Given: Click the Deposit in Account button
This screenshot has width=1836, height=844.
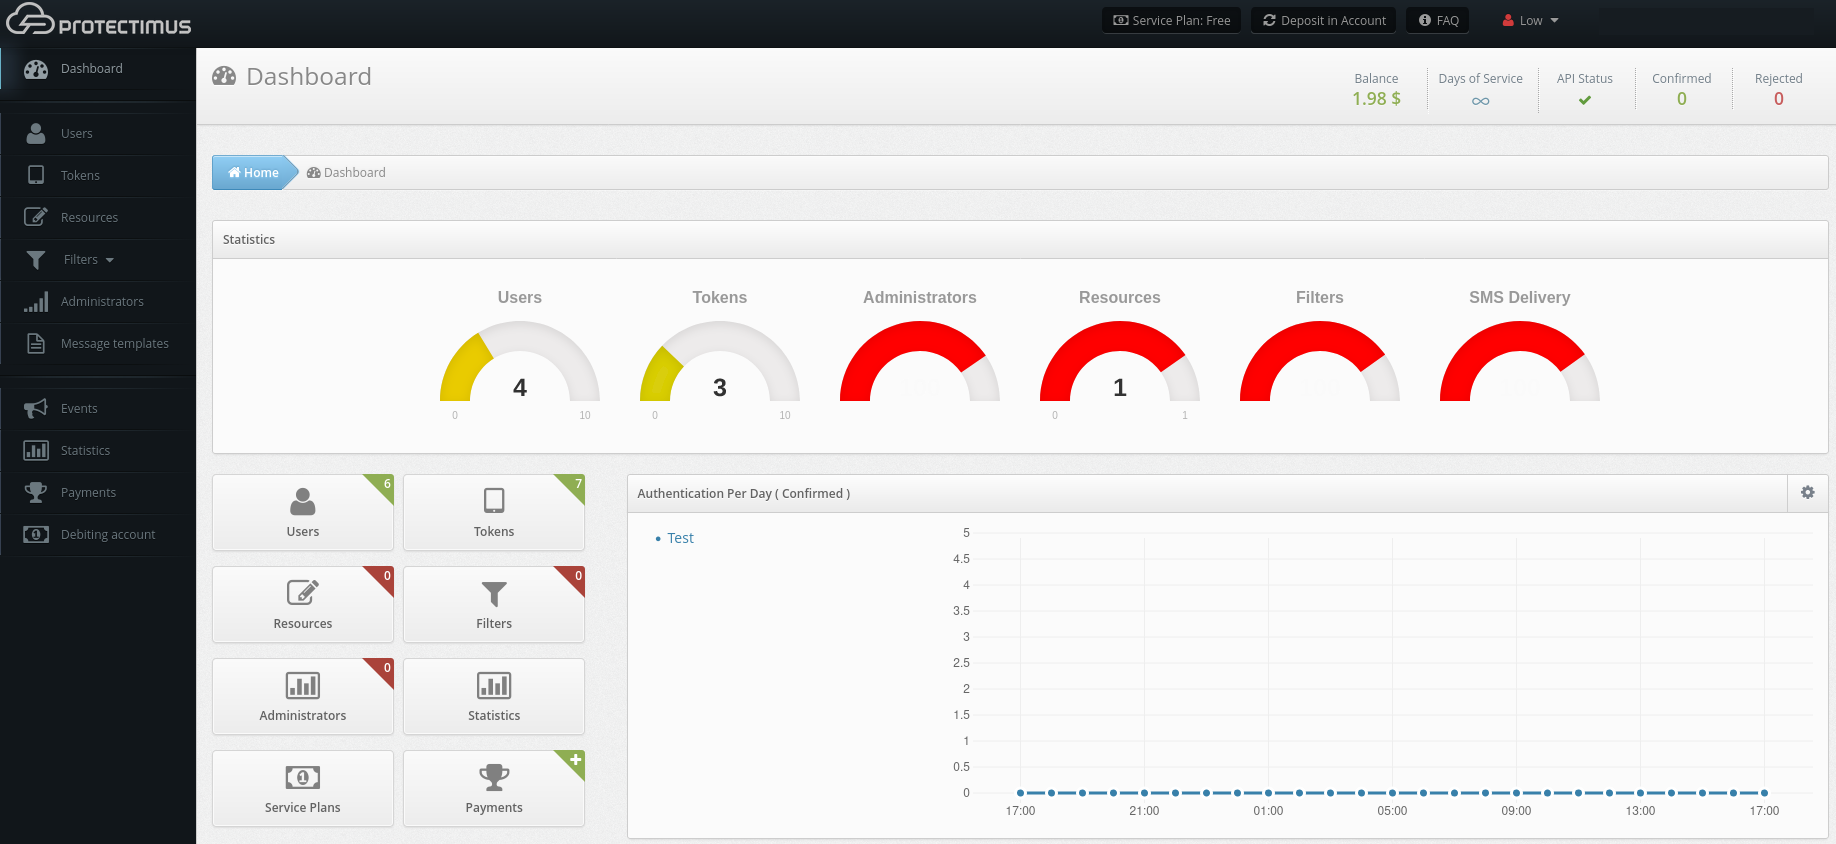Looking at the screenshot, I should (1323, 20).
